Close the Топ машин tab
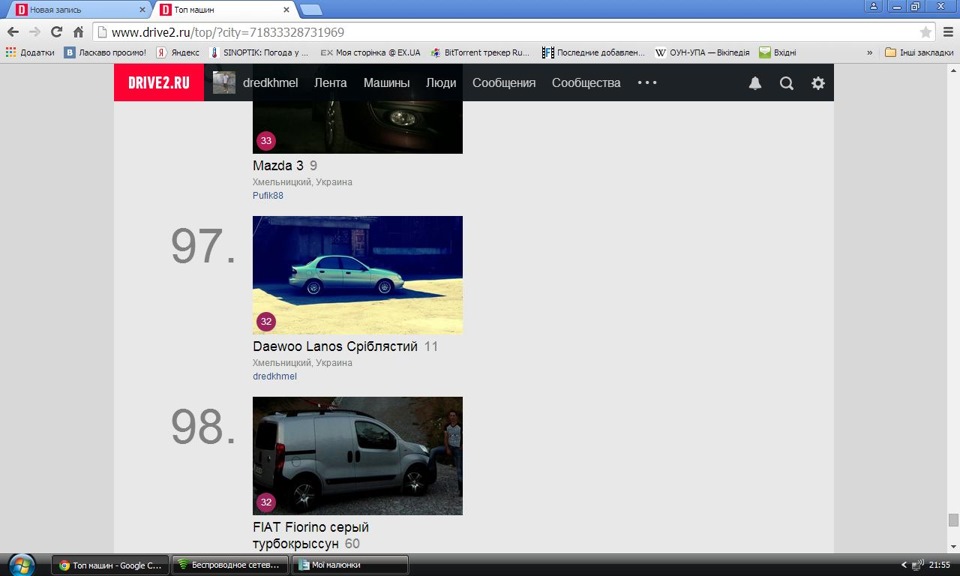 (286, 10)
